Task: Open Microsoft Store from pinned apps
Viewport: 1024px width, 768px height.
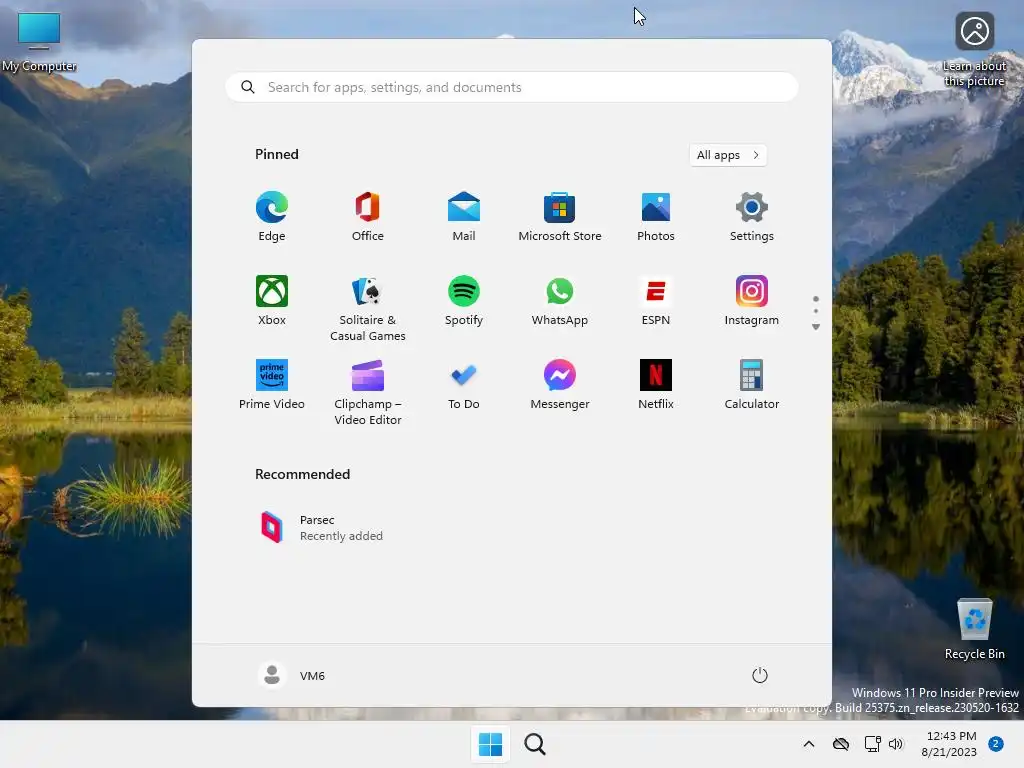Action: 560,217
